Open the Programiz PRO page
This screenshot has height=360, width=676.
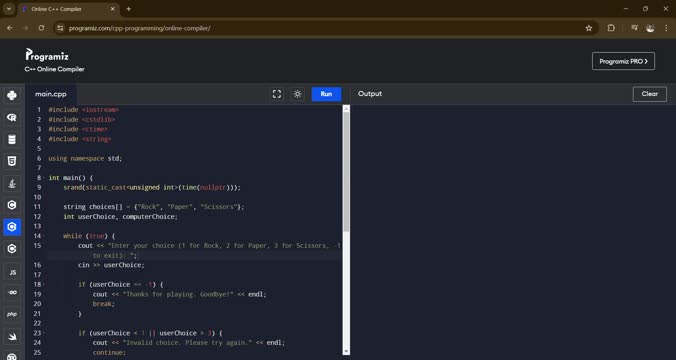pyautogui.click(x=623, y=61)
